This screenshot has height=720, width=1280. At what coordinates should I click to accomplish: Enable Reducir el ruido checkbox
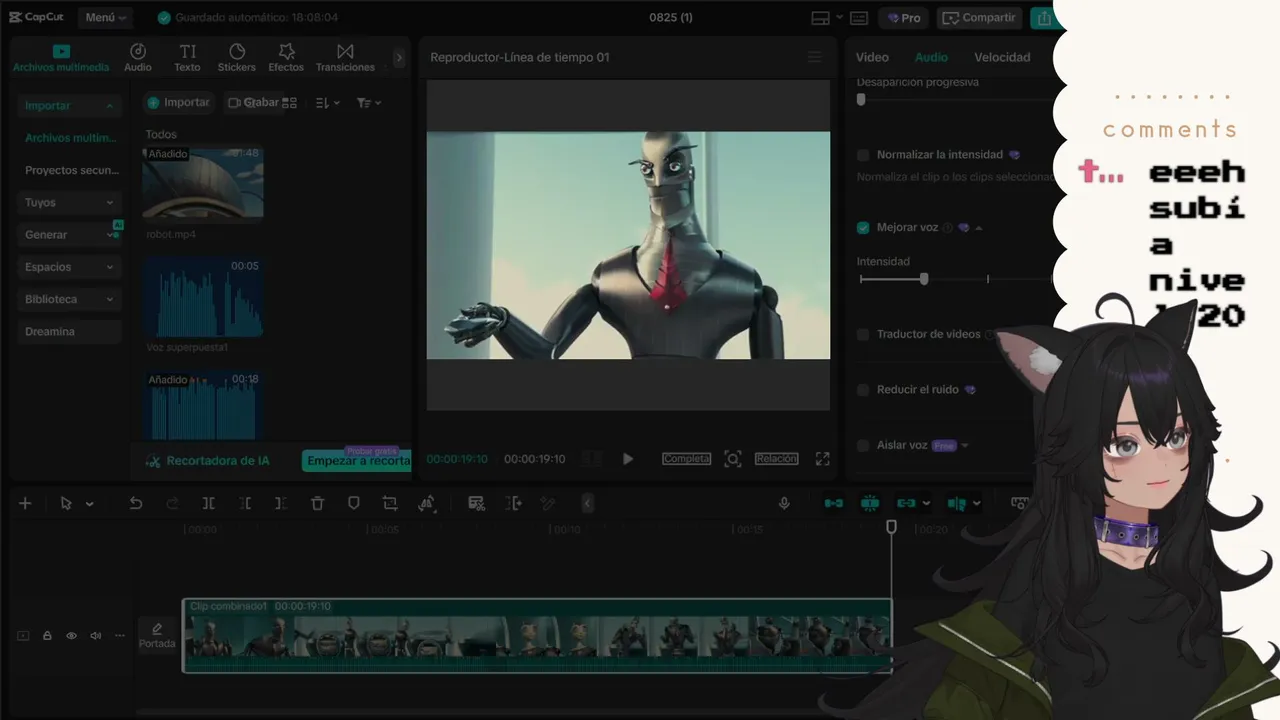[863, 390]
